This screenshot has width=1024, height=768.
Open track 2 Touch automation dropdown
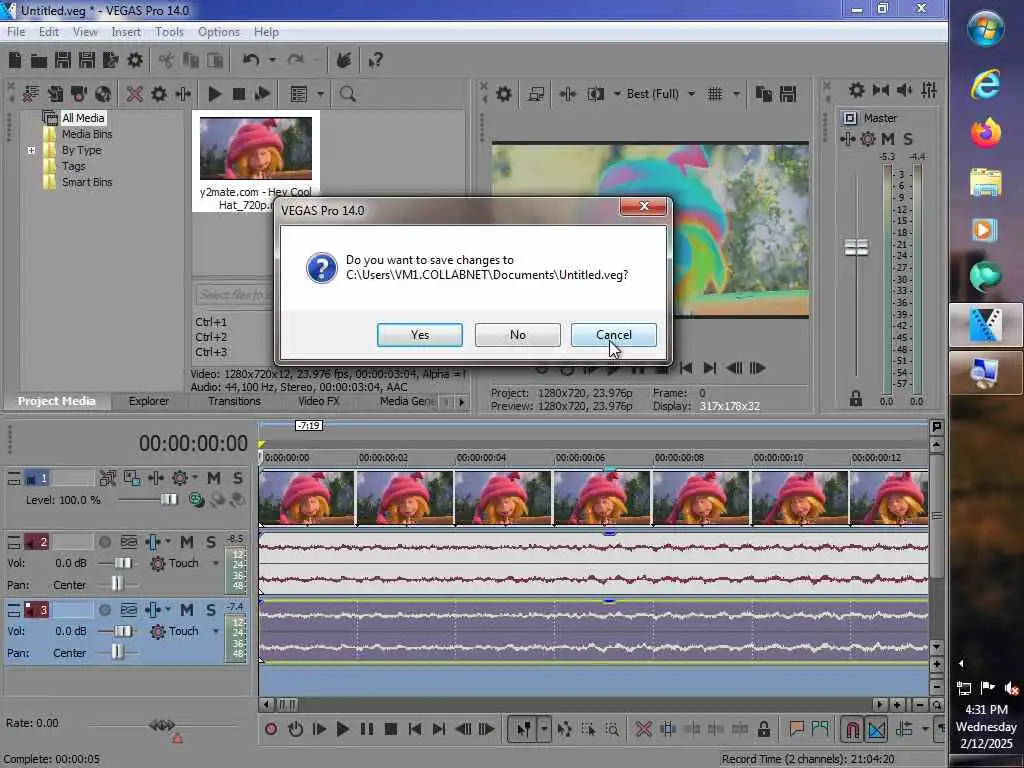pyautogui.click(x=216, y=563)
